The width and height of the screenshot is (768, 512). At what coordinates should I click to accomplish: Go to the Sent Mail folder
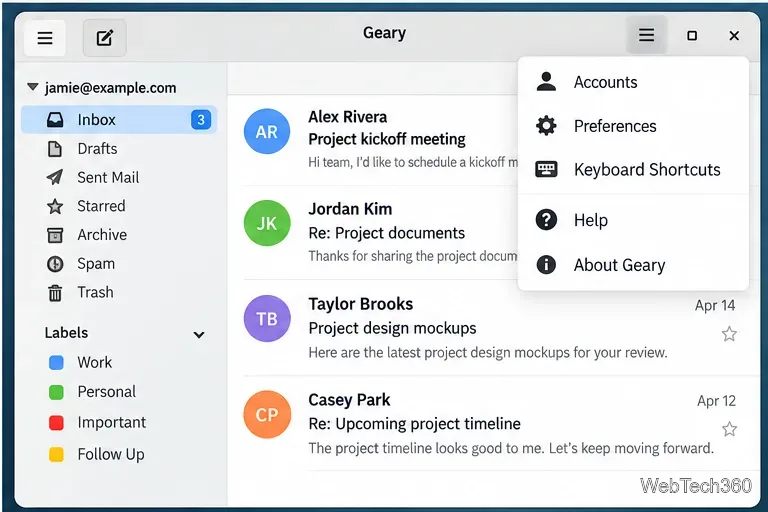pos(119,177)
